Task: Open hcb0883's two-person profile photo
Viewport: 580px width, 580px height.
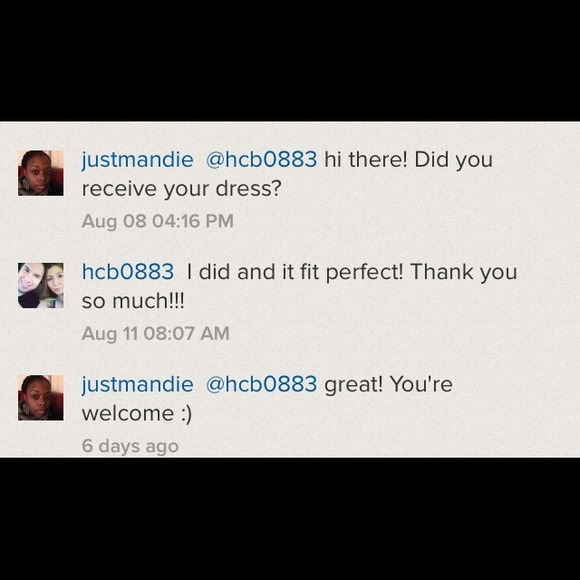Action: (41, 286)
